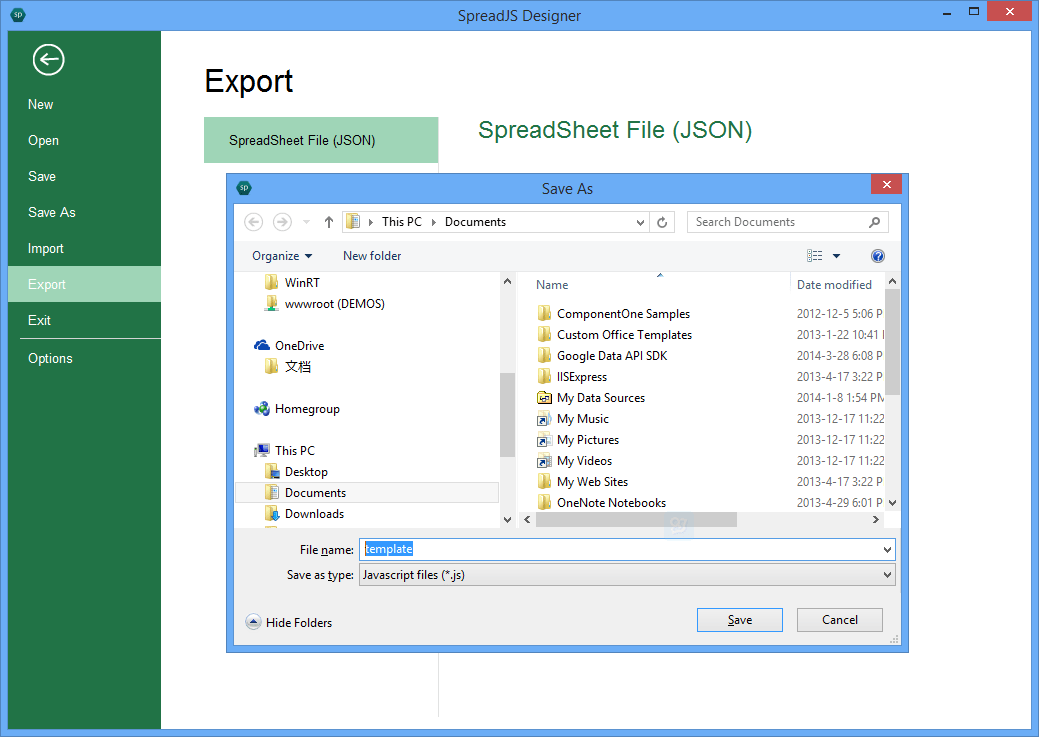This screenshot has height=737, width=1039.
Task: Open the ComponentOne Samples folder
Action: click(621, 313)
